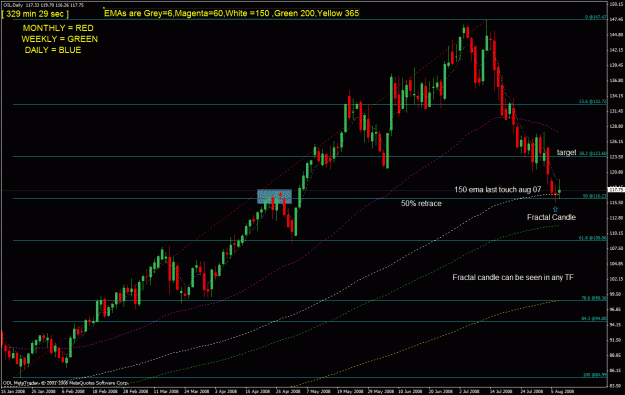Click the cyan arrow above Fractal Candle
The height and width of the screenshot is (395, 625).
pyautogui.click(x=555, y=209)
